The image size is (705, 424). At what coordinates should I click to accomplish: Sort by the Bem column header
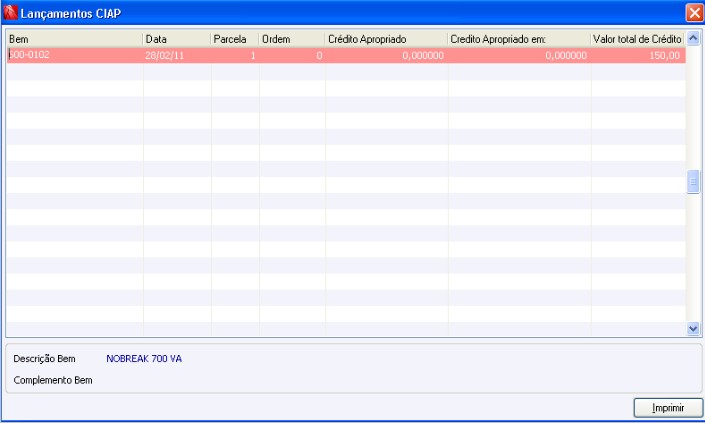coord(75,39)
